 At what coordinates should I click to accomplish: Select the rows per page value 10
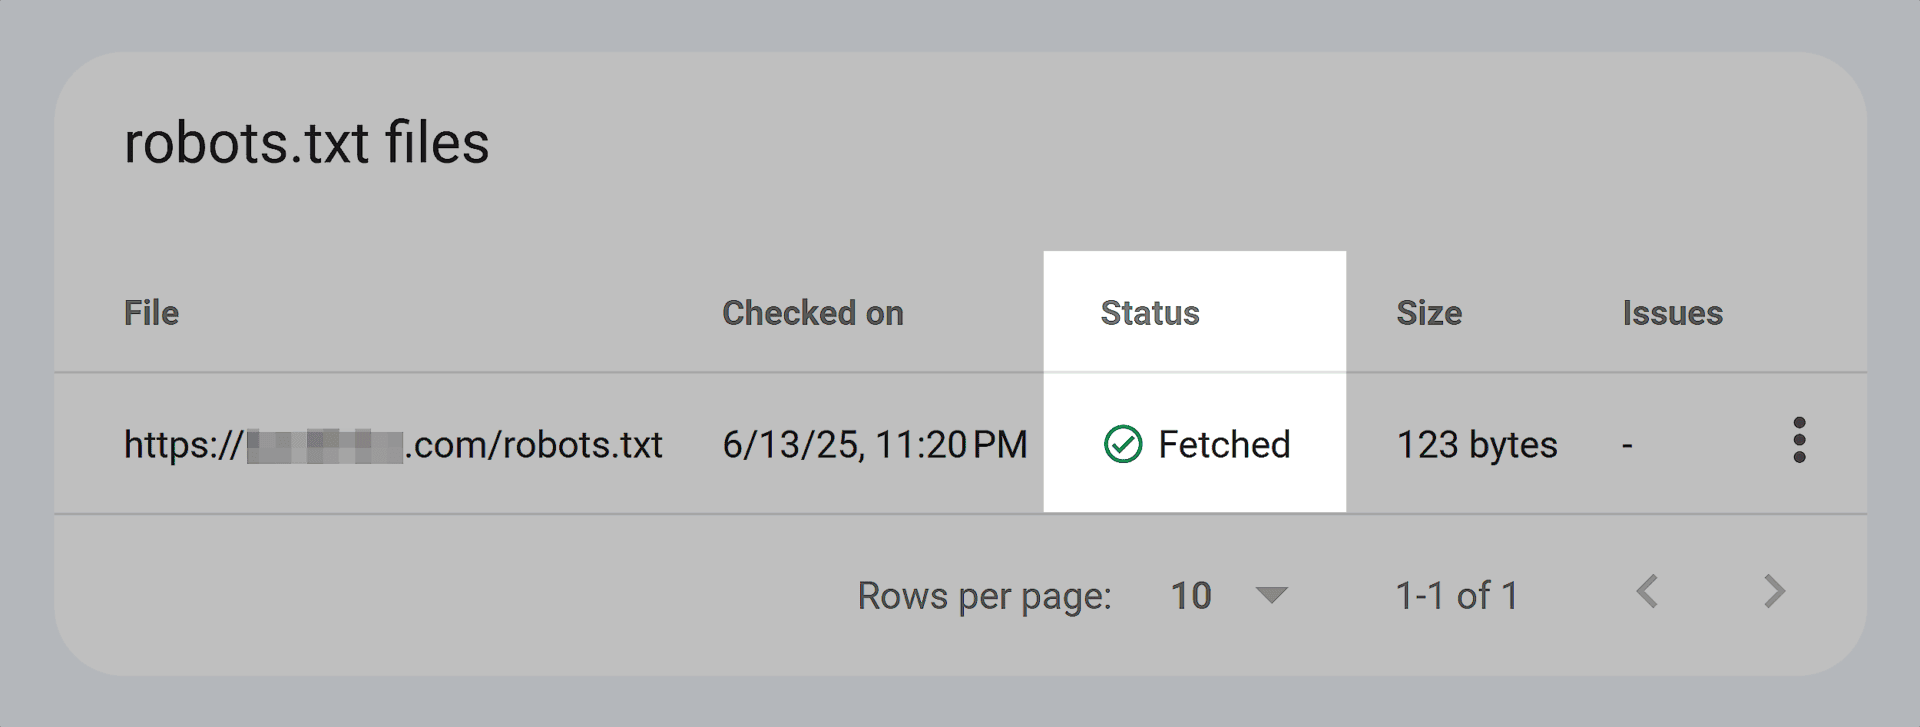[x=1191, y=596]
